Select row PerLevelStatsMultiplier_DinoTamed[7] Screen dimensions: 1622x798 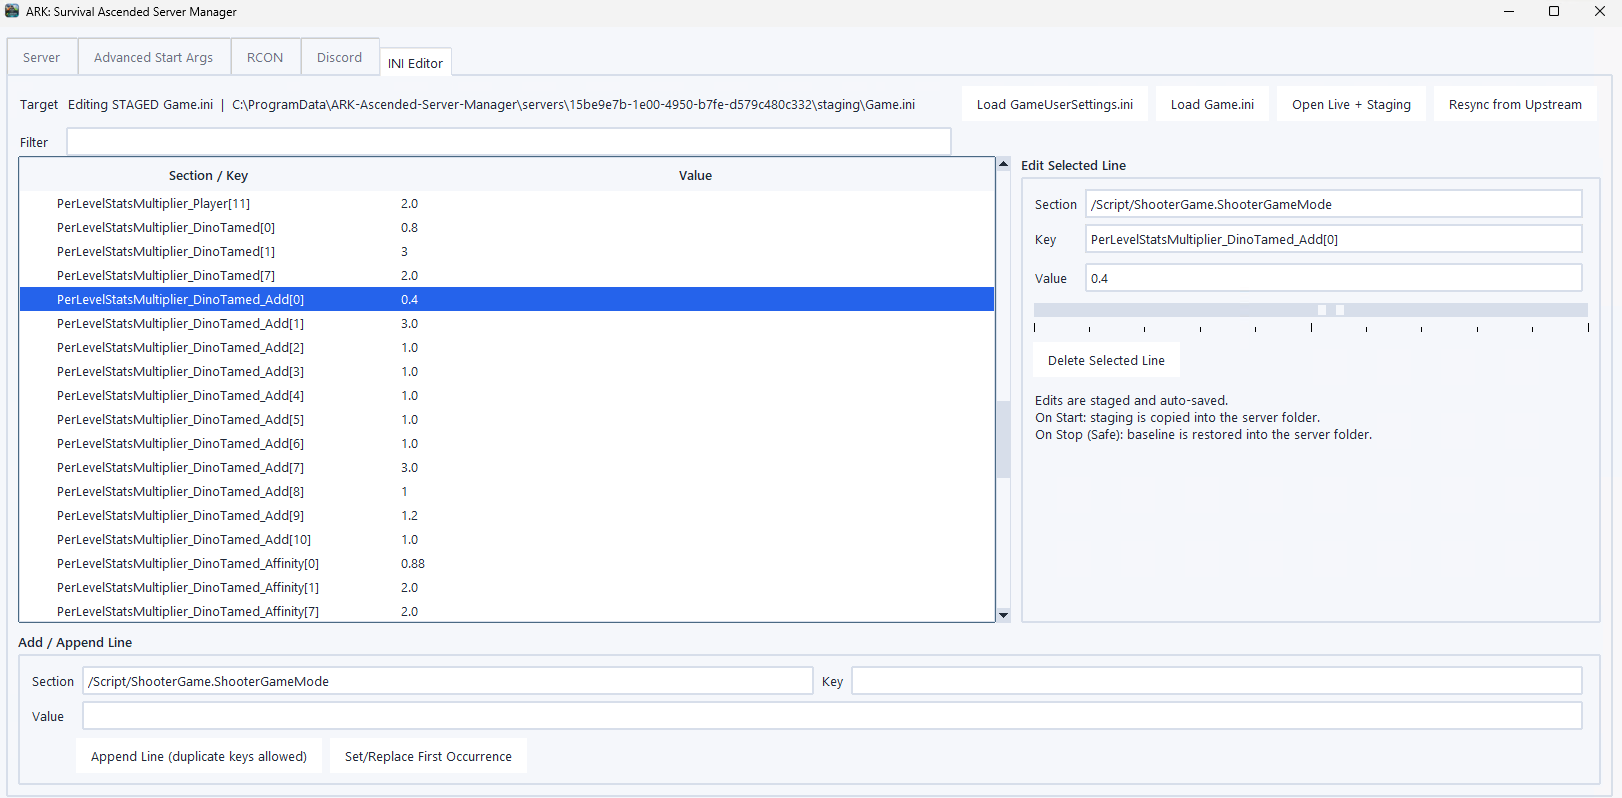(507, 275)
